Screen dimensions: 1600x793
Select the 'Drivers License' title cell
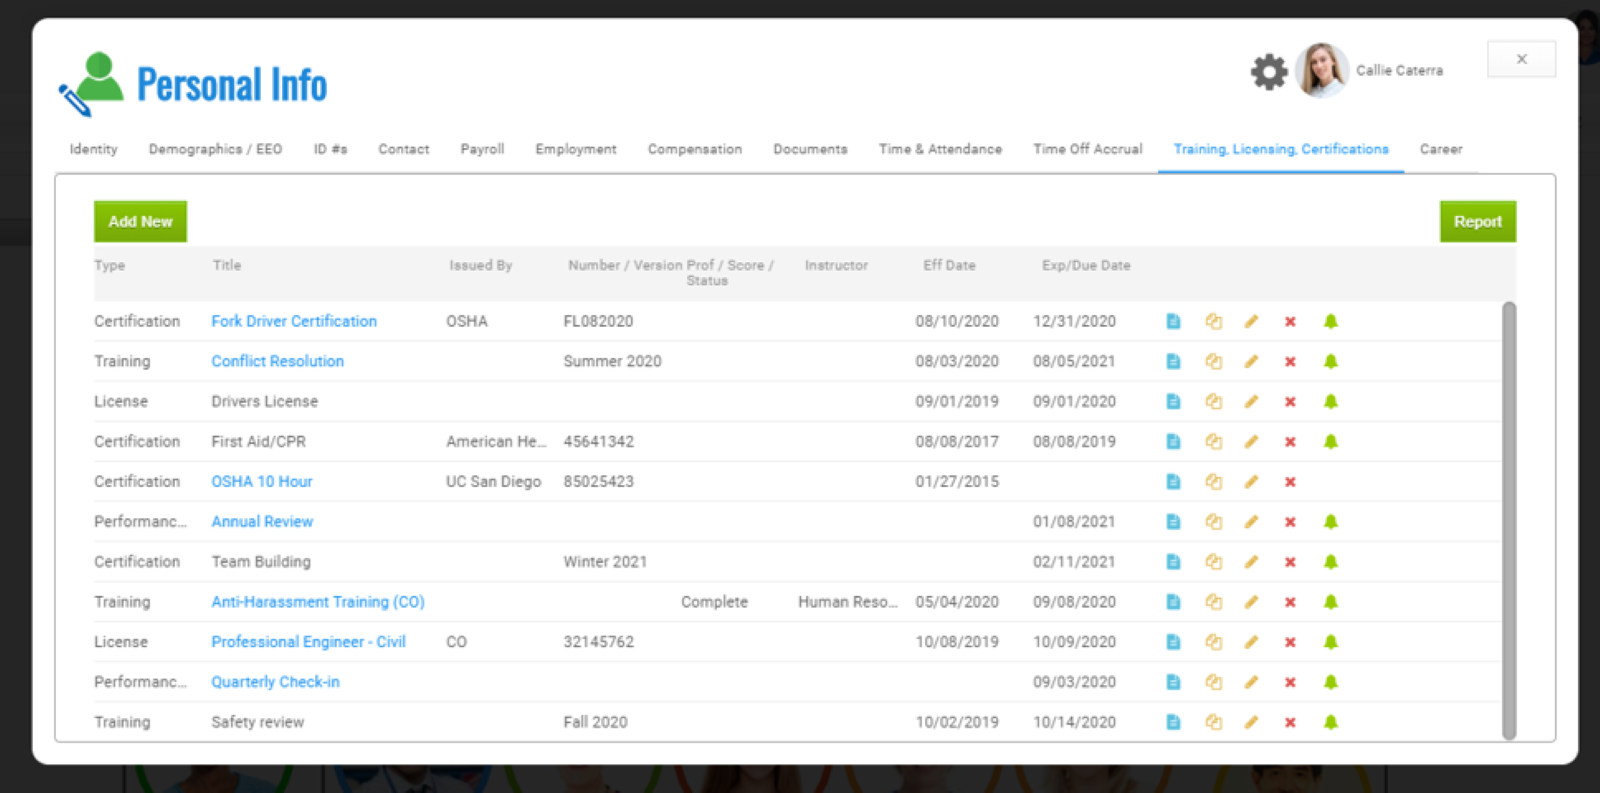[264, 401]
